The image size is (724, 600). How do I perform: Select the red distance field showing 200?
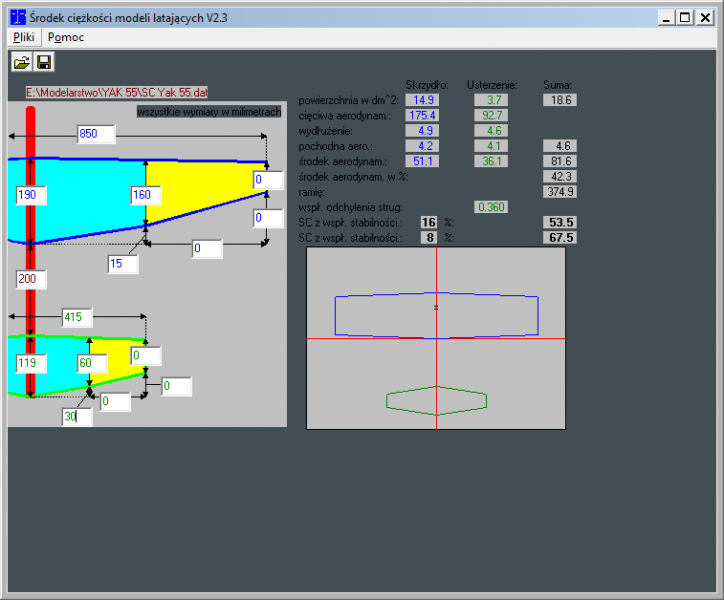pyautogui.click(x=34, y=278)
